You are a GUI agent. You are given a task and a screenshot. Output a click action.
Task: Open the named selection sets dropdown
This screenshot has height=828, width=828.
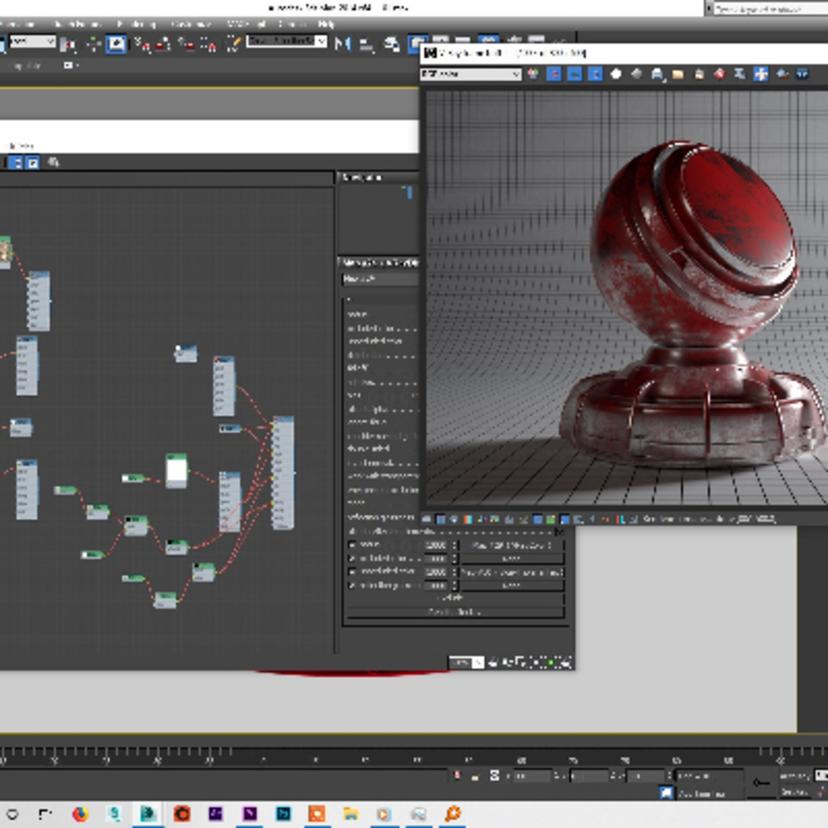click(287, 42)
